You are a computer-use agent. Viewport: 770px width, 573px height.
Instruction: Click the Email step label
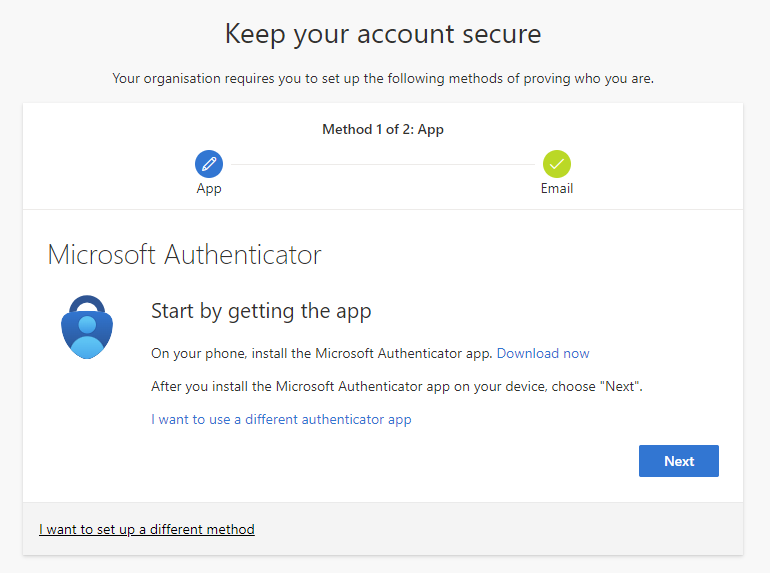pyautogui.click(x=557, y=189)
